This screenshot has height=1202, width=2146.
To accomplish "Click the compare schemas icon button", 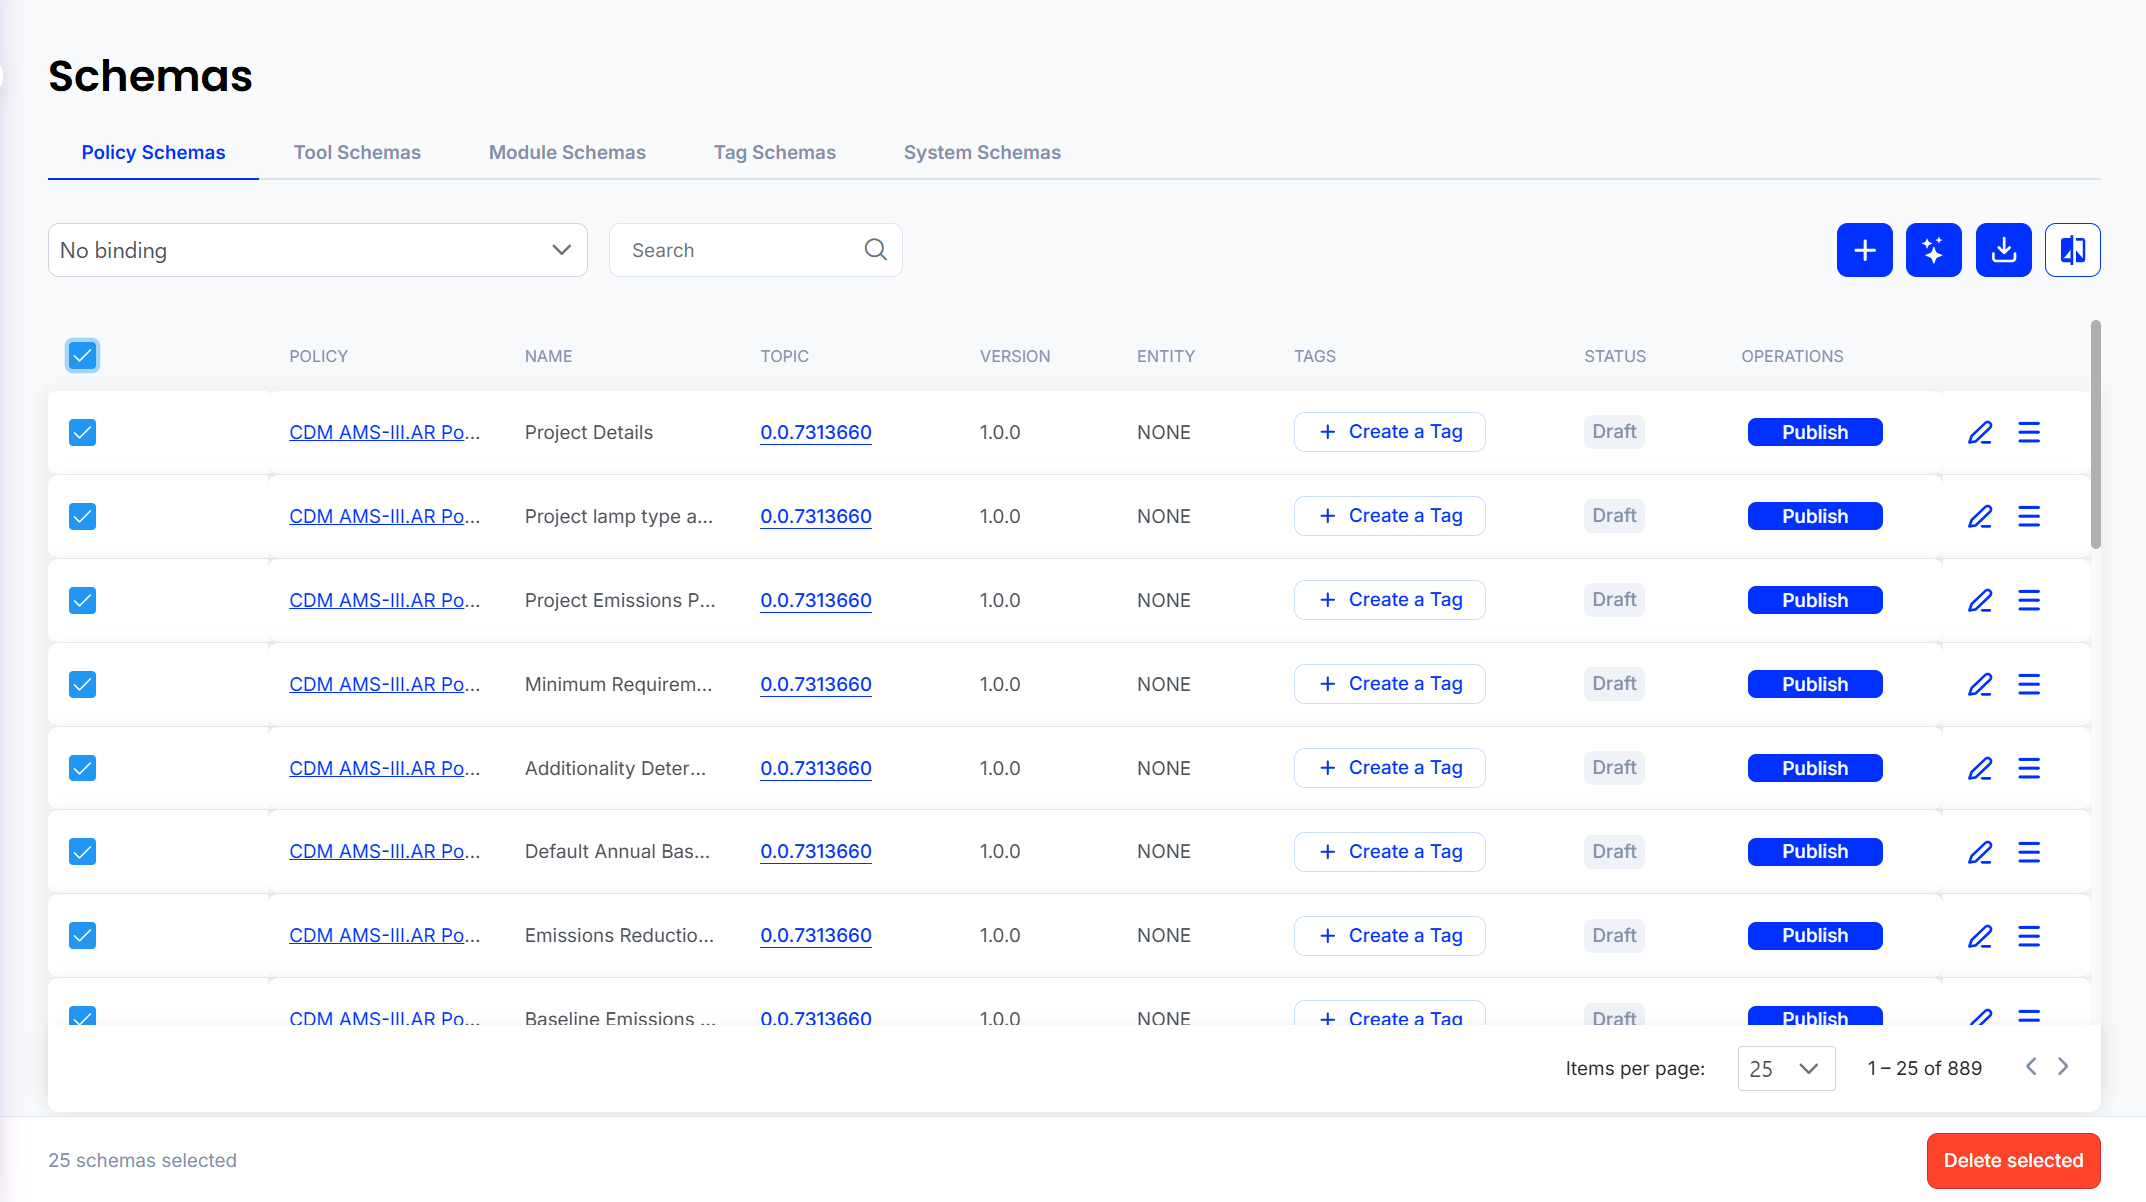I will pos(2072,250).
